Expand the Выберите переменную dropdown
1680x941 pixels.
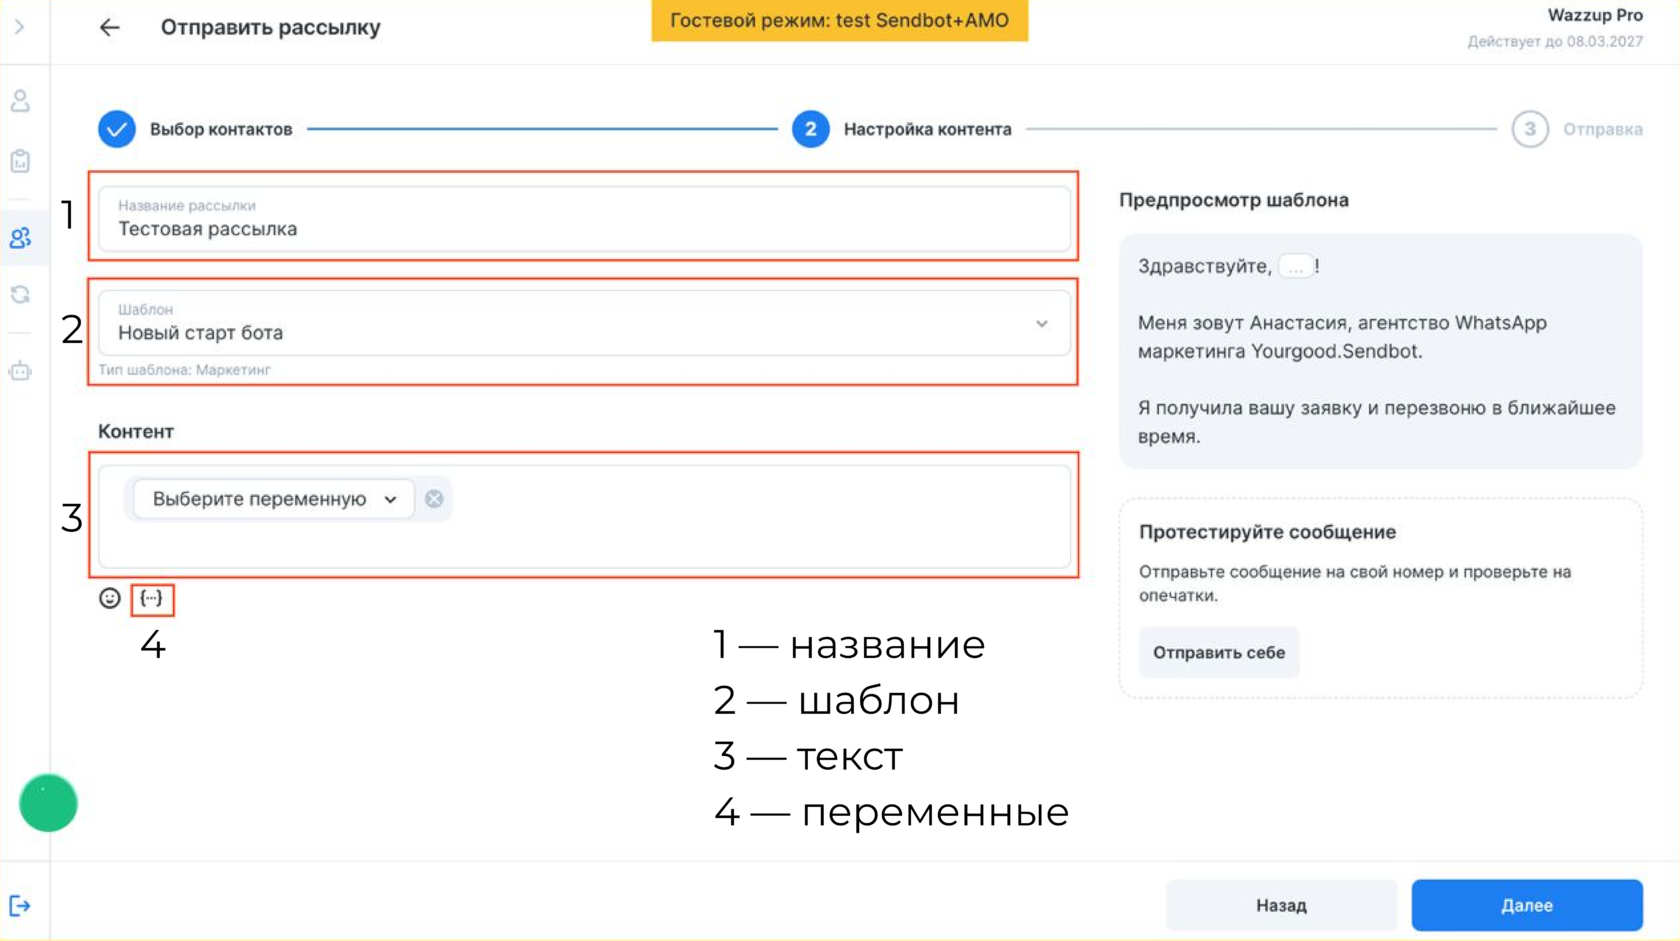(x=273, y=499)
